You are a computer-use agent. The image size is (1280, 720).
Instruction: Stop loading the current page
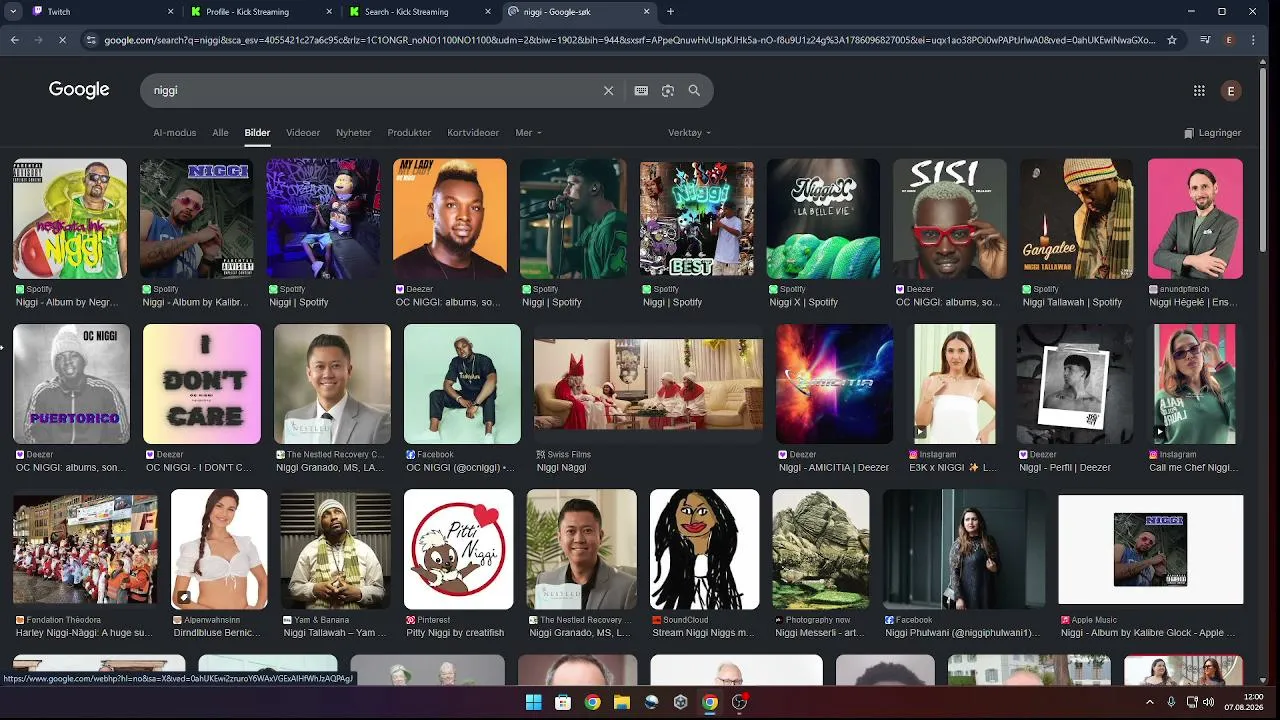[62, 40]
